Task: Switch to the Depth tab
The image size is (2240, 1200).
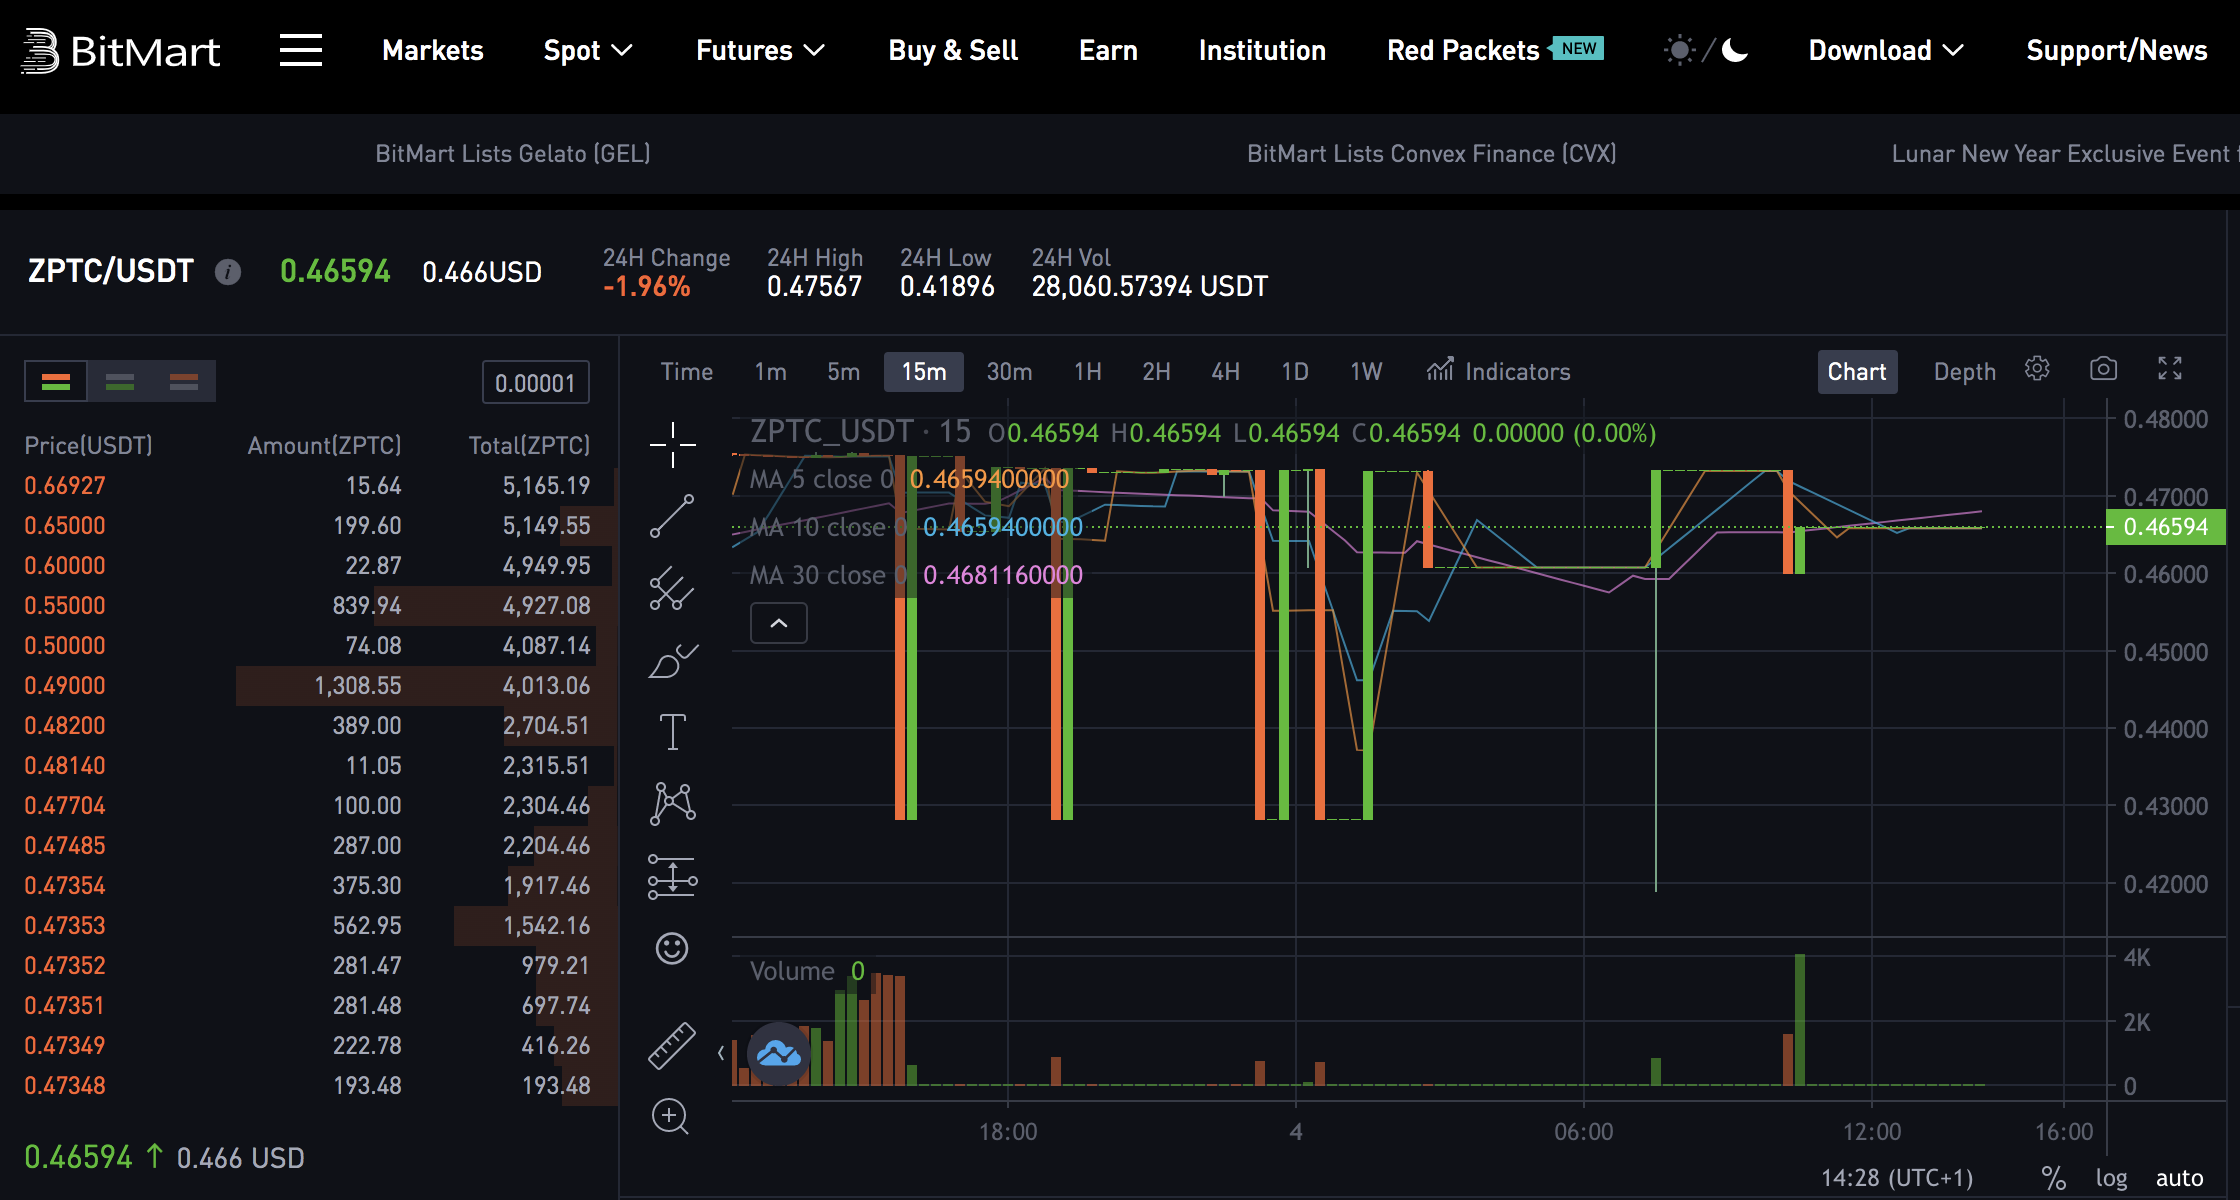Action: 1964,372
